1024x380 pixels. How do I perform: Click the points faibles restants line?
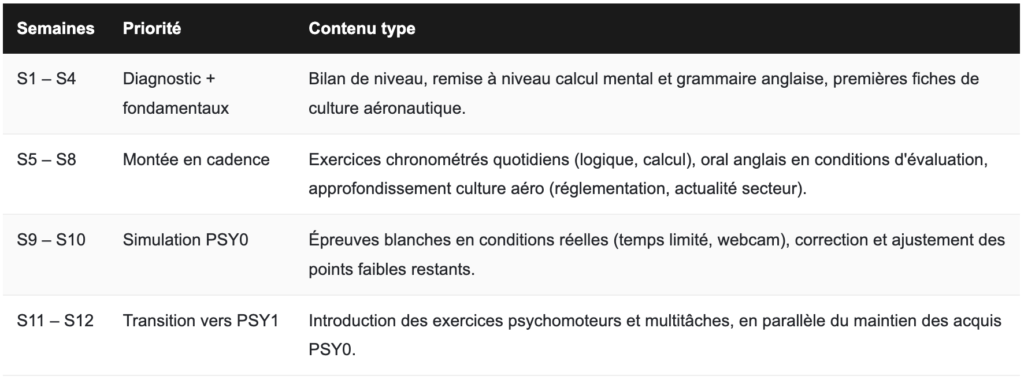coord(392,270)
